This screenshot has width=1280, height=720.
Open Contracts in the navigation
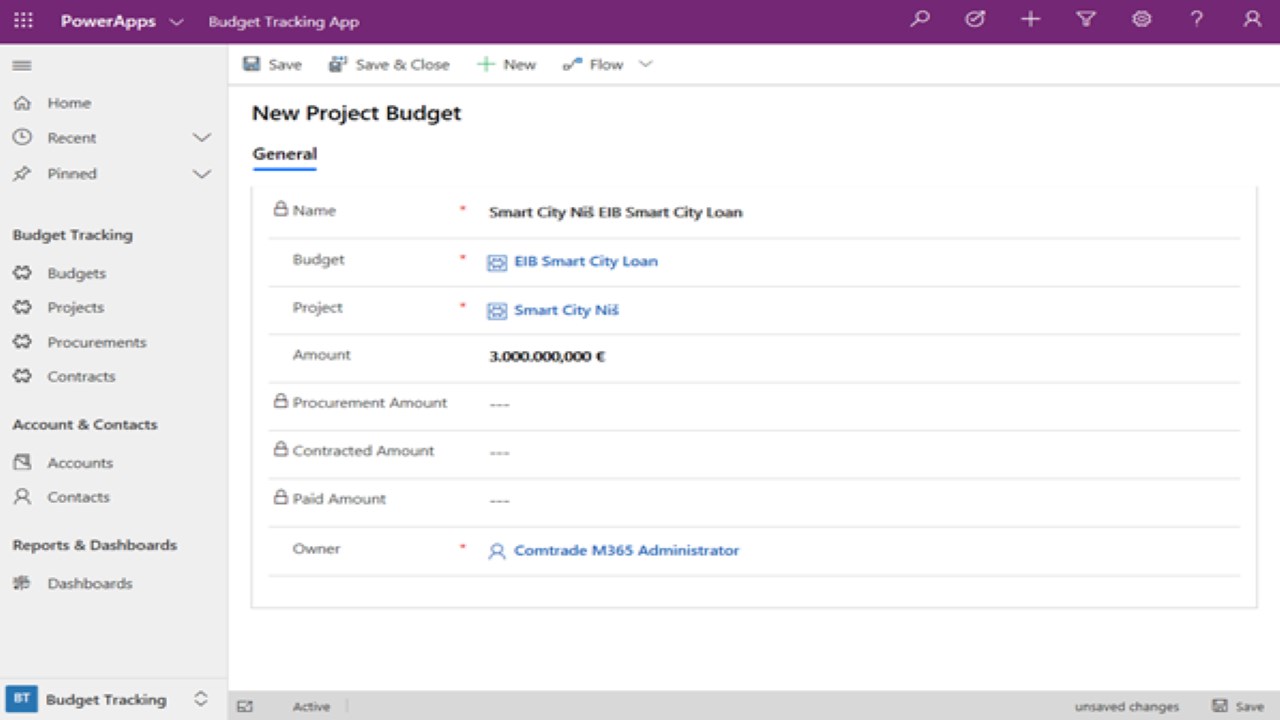[x=81, y=376]
